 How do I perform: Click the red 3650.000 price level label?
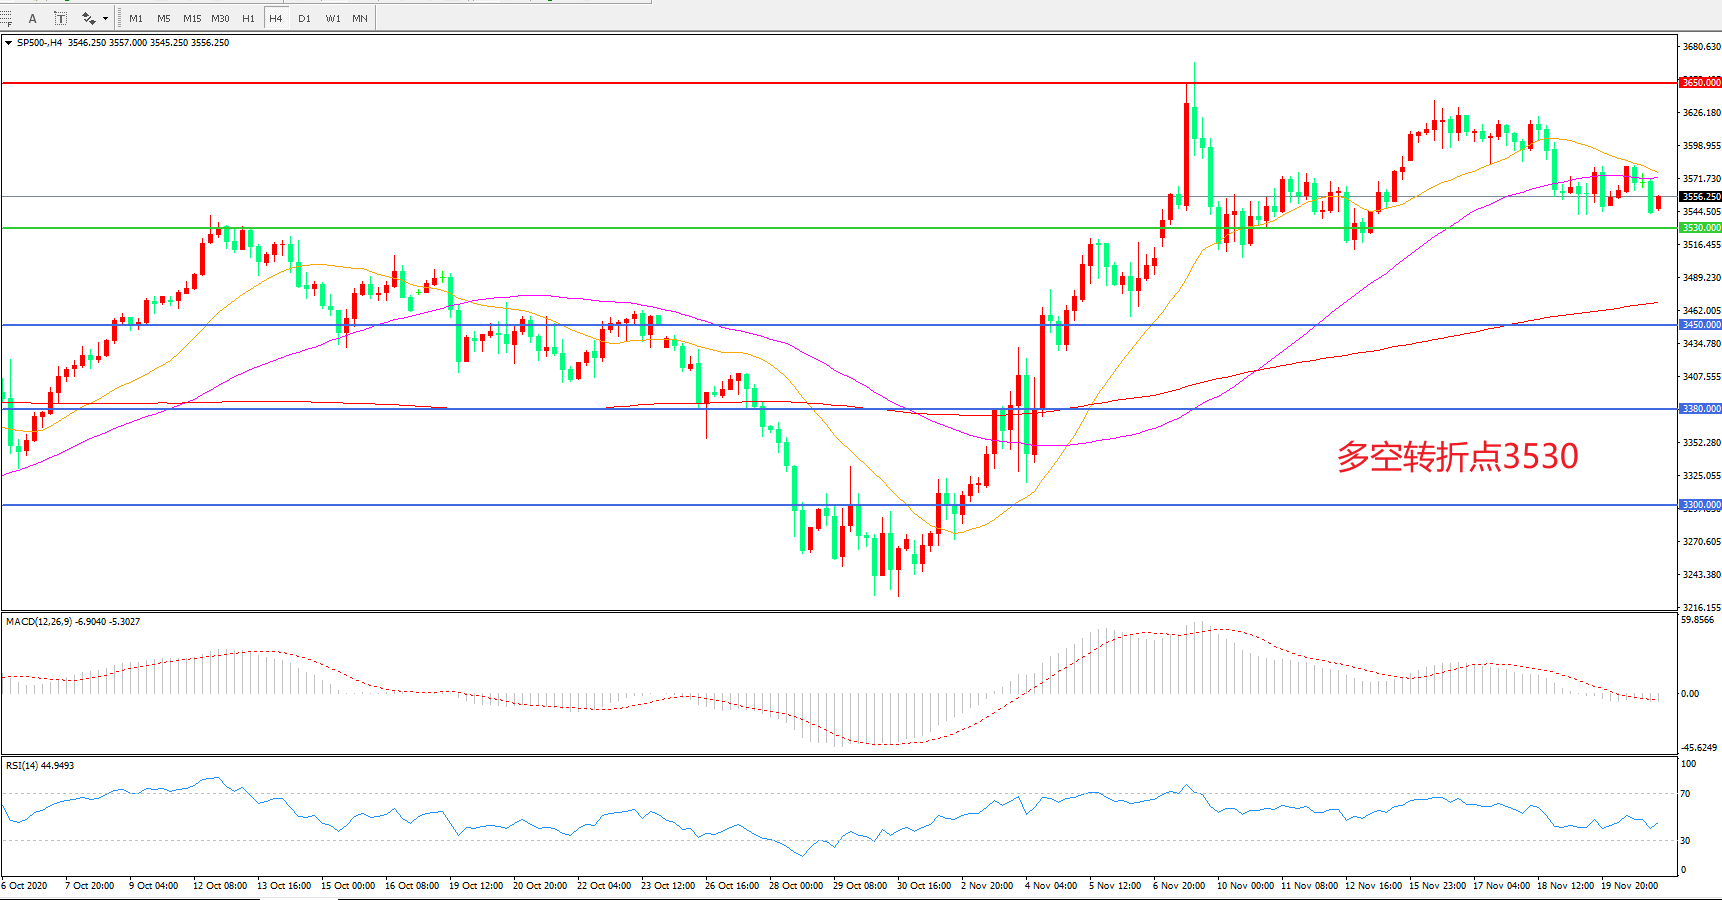pos(1700,83)
